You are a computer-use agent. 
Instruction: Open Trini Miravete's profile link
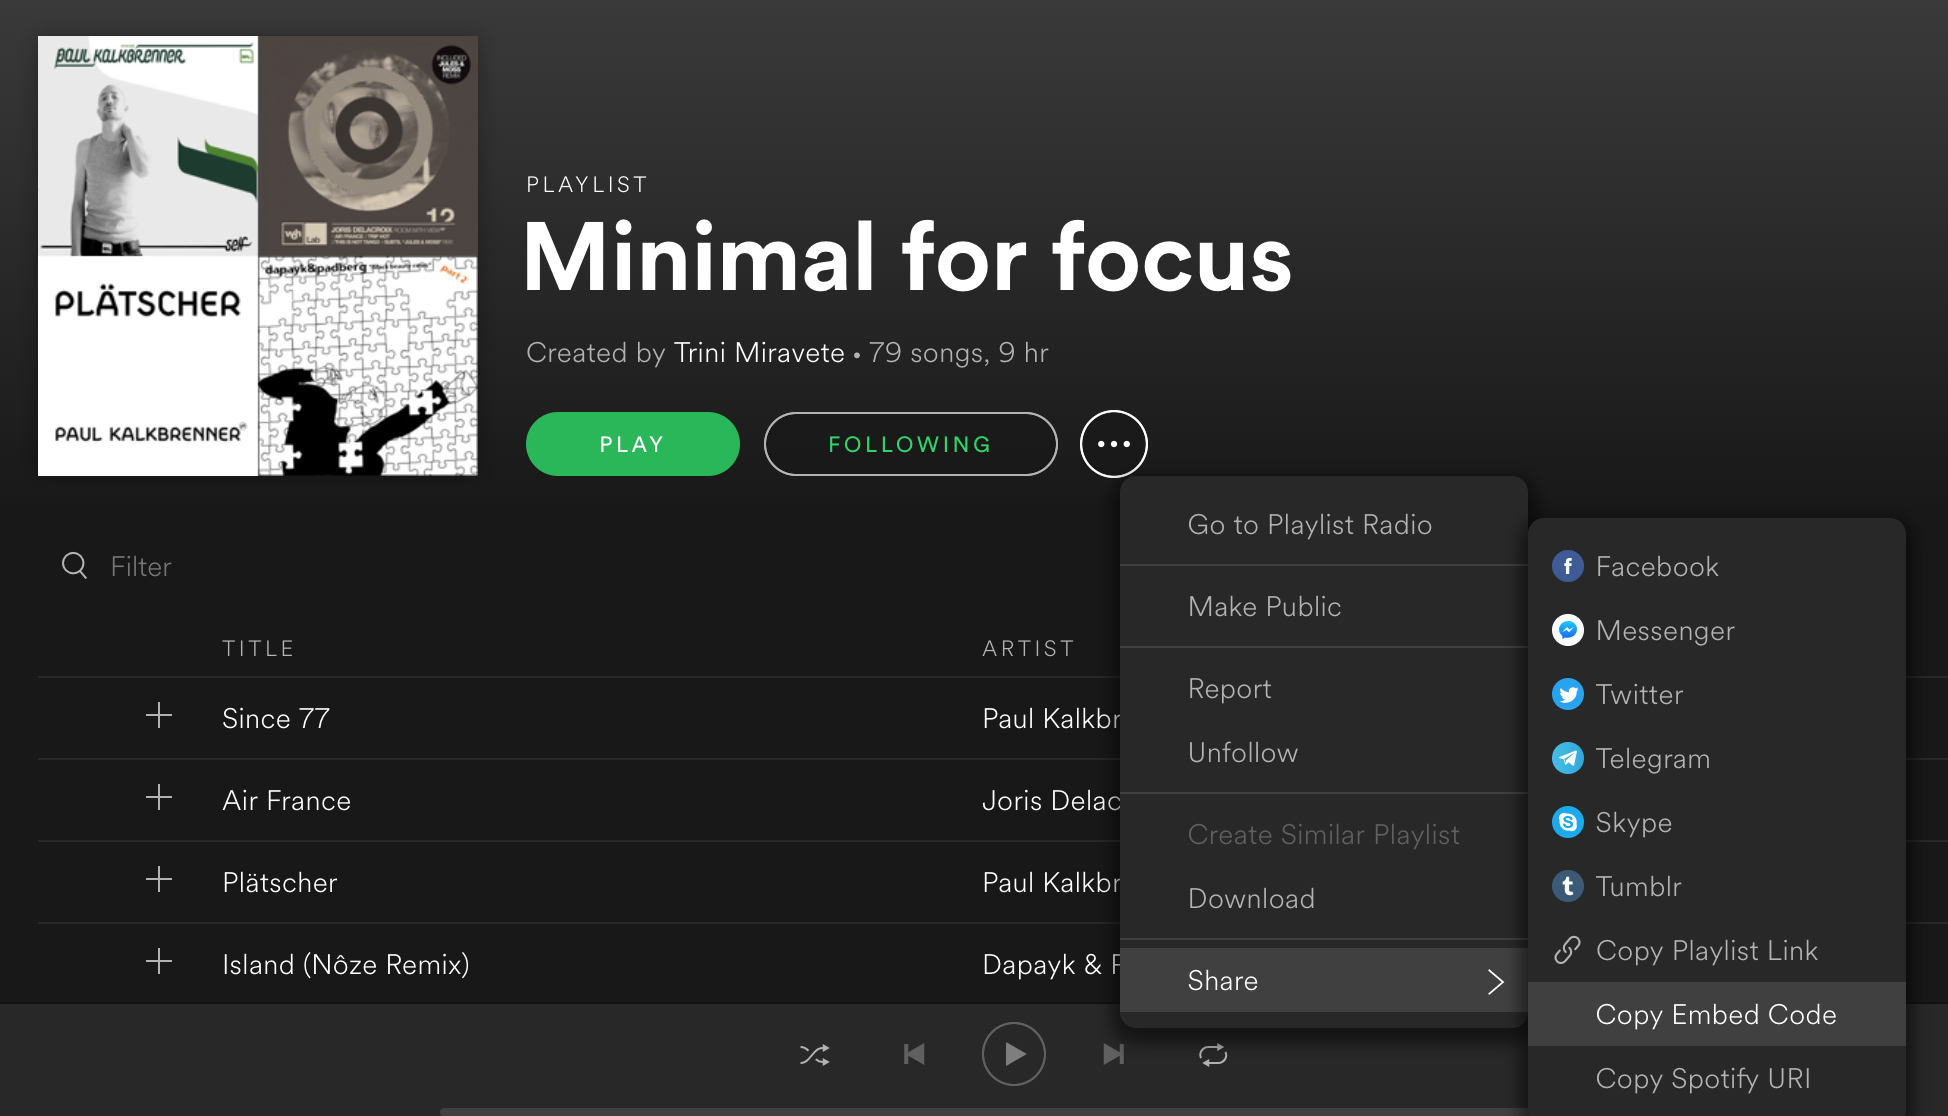click(758, 353)
